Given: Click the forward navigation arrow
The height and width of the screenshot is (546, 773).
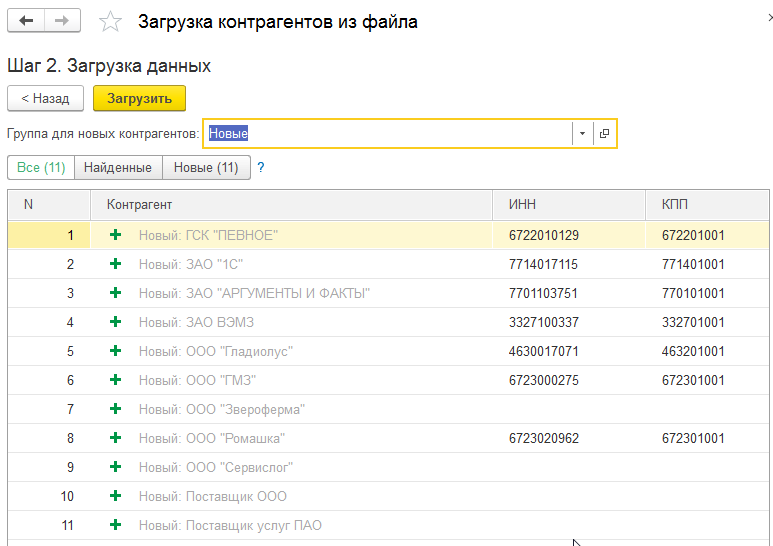Looking at the screenshot, I should click(63, 21).
